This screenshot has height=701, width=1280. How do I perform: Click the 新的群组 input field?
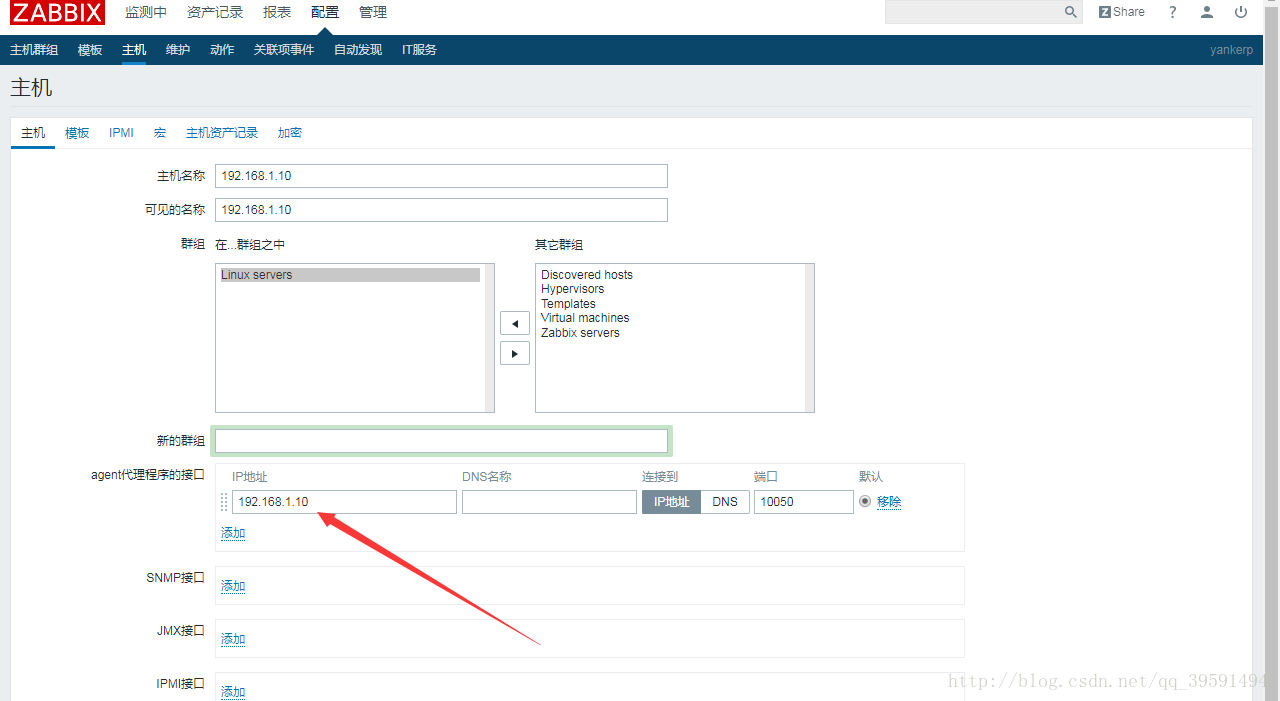pos(441,441)
